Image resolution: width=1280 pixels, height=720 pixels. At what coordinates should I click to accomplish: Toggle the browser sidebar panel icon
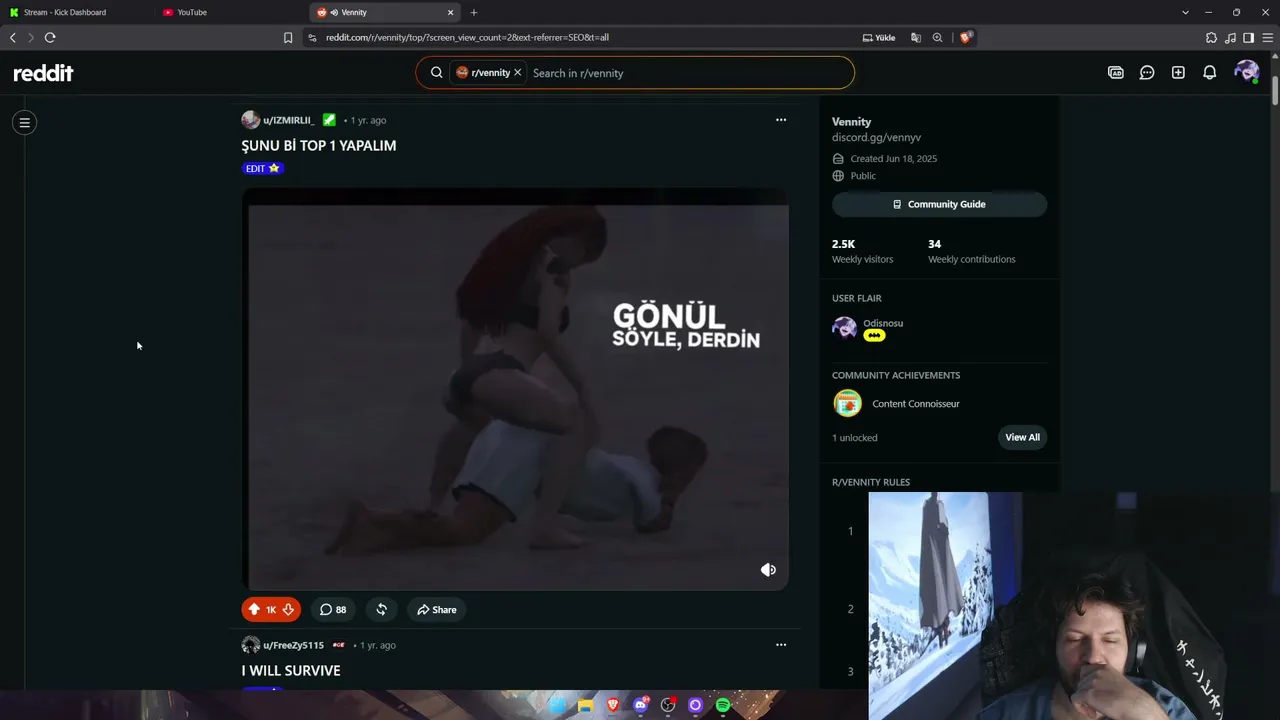(x=1249, y=38)
